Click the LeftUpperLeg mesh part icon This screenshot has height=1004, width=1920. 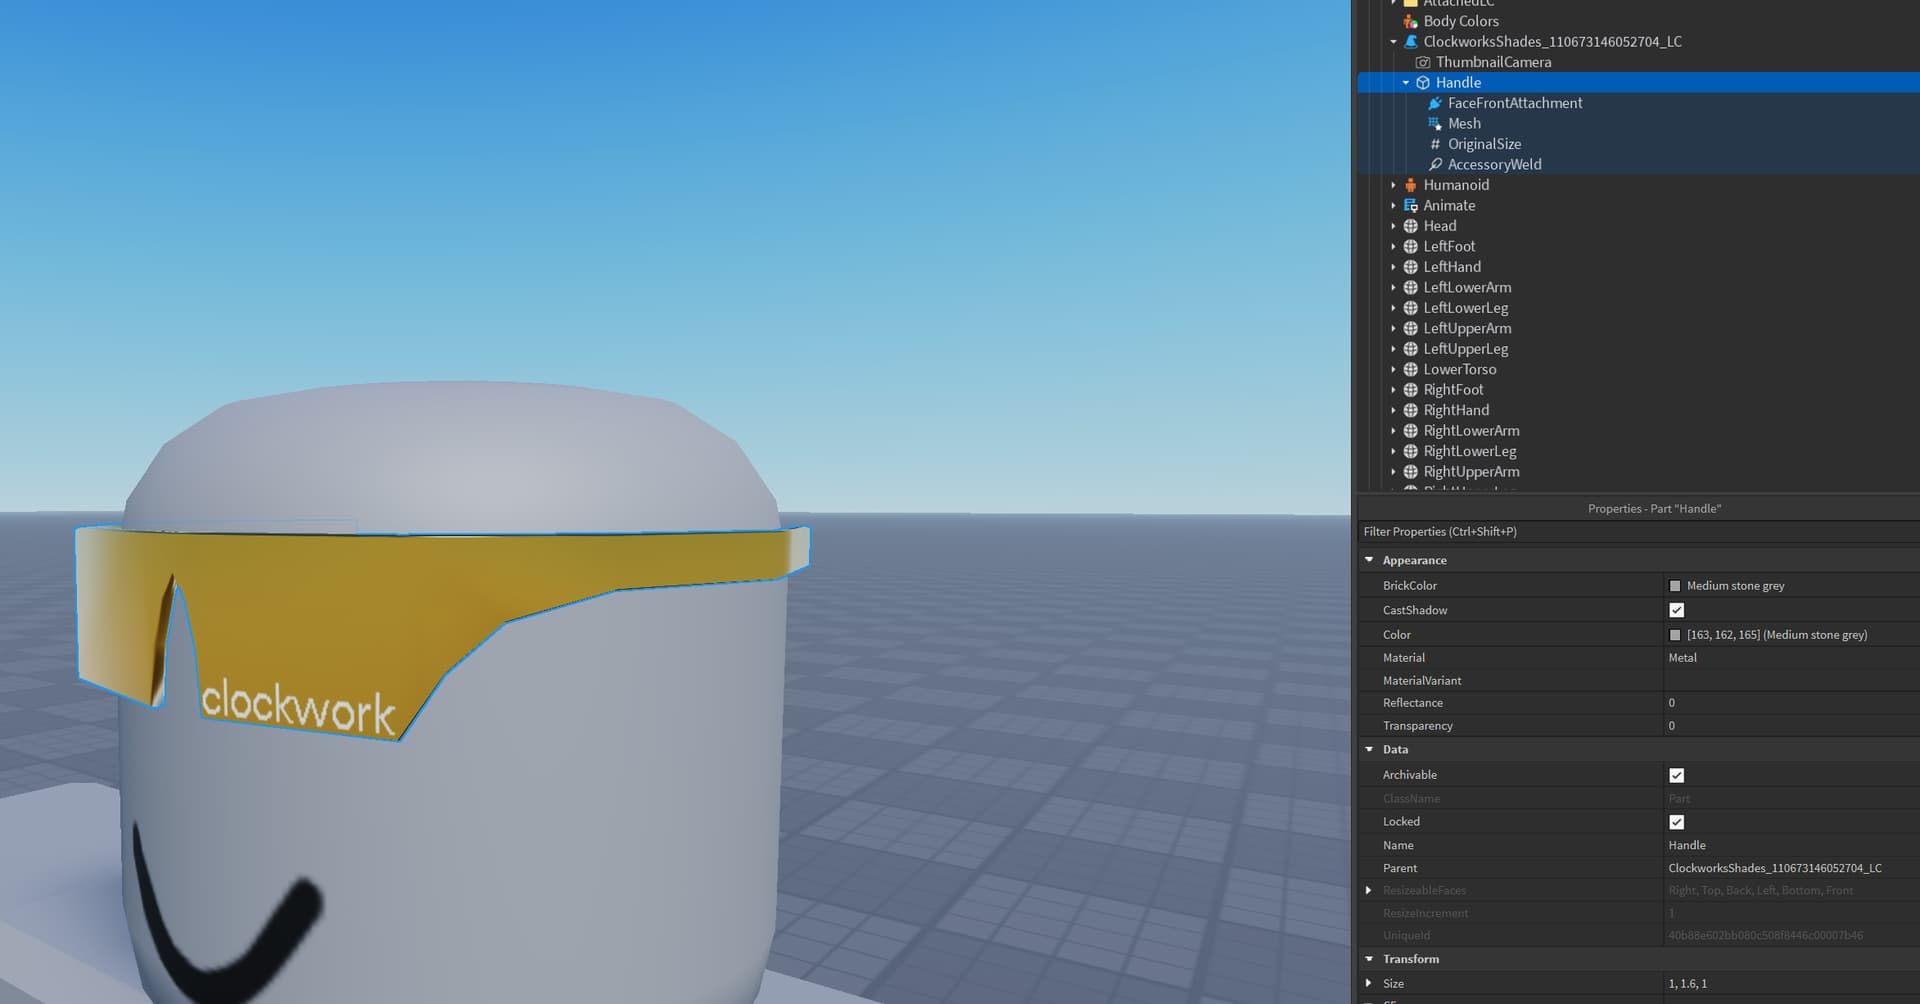[1410, 349]
